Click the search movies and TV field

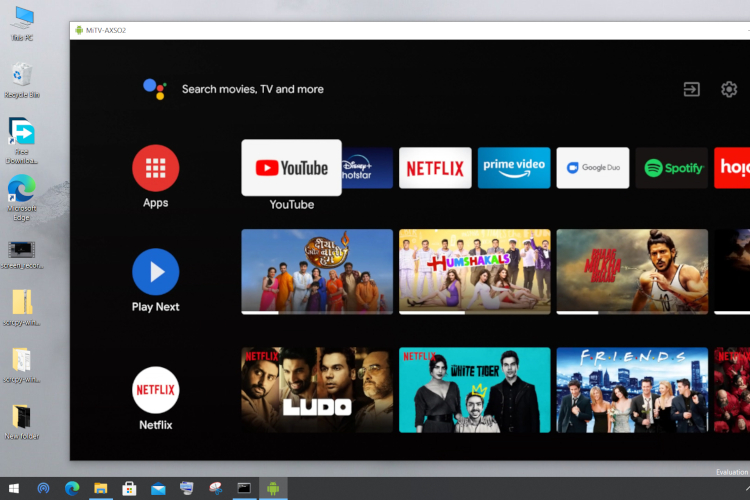(x=253, y=89)
